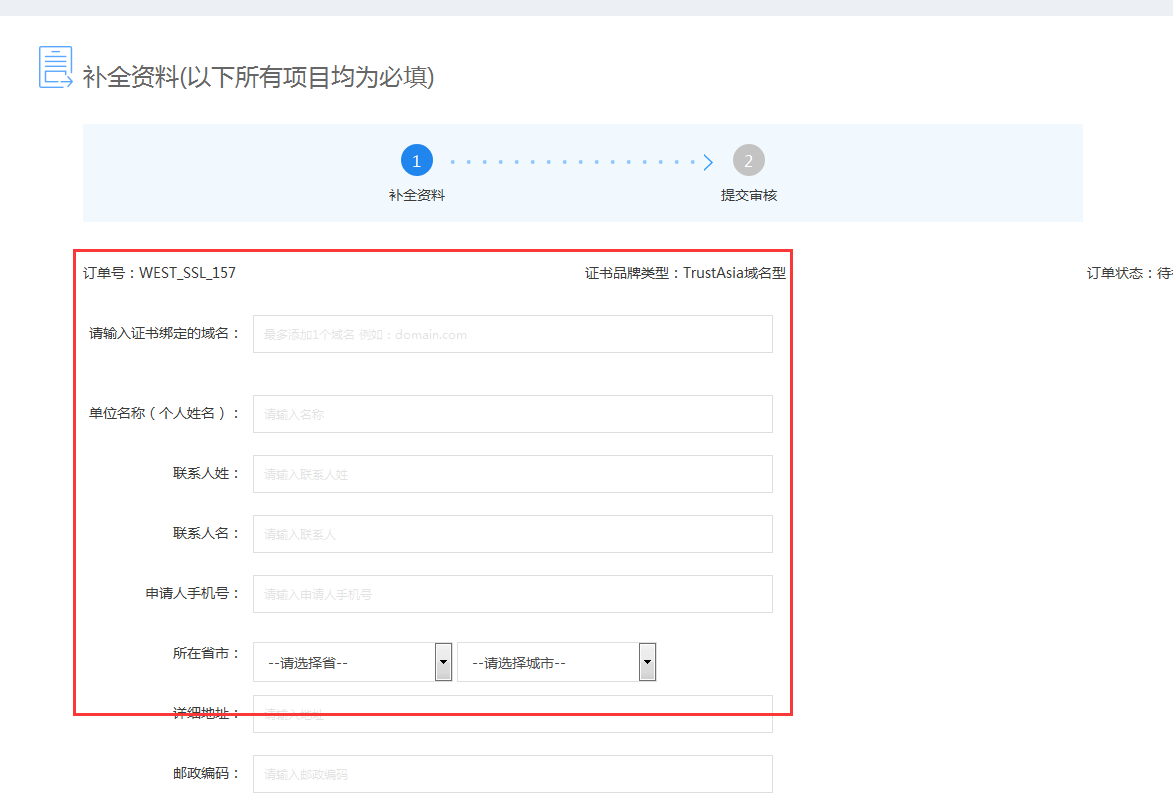This screenshot has height=808, width=1173.
Task: Open the --请选择城市-- city dropdown
Action: tap(548, 661)
